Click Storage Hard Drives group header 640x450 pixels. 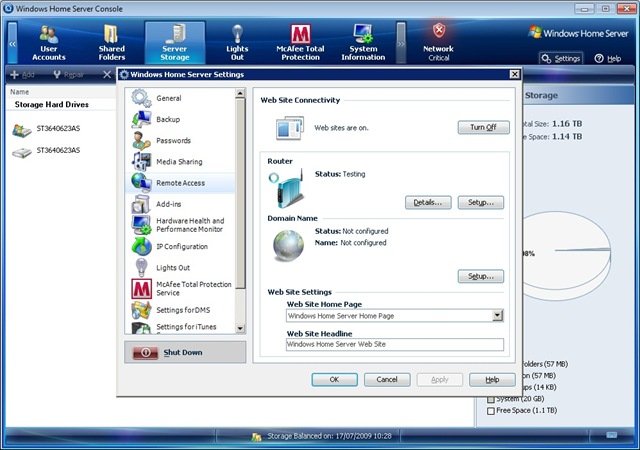pyautogui.click(x=52, y=105)
